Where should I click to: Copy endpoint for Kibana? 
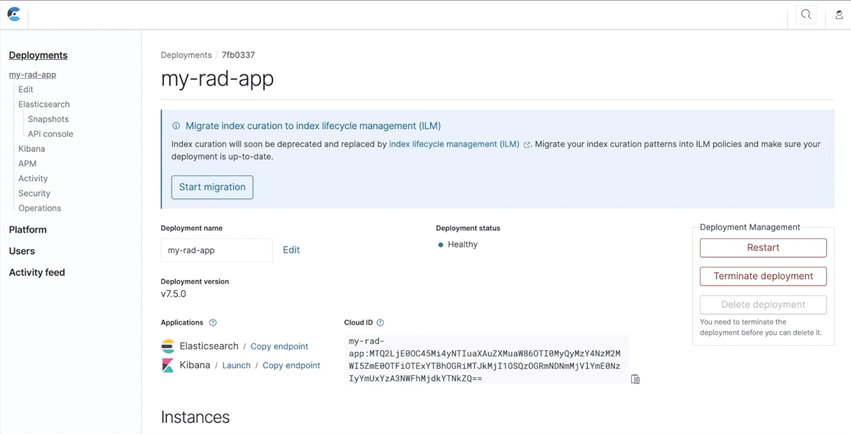[x=291, y=365]
